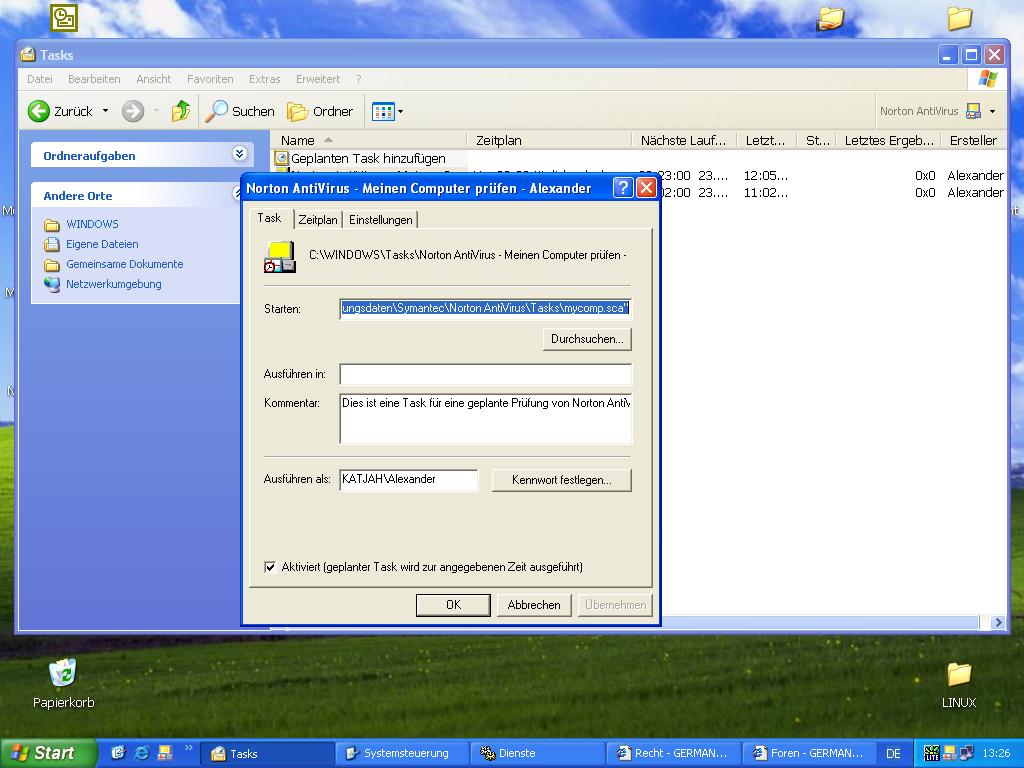Click the green LITE icon in the system tray
1024x768 pixels.
point(932,753)
